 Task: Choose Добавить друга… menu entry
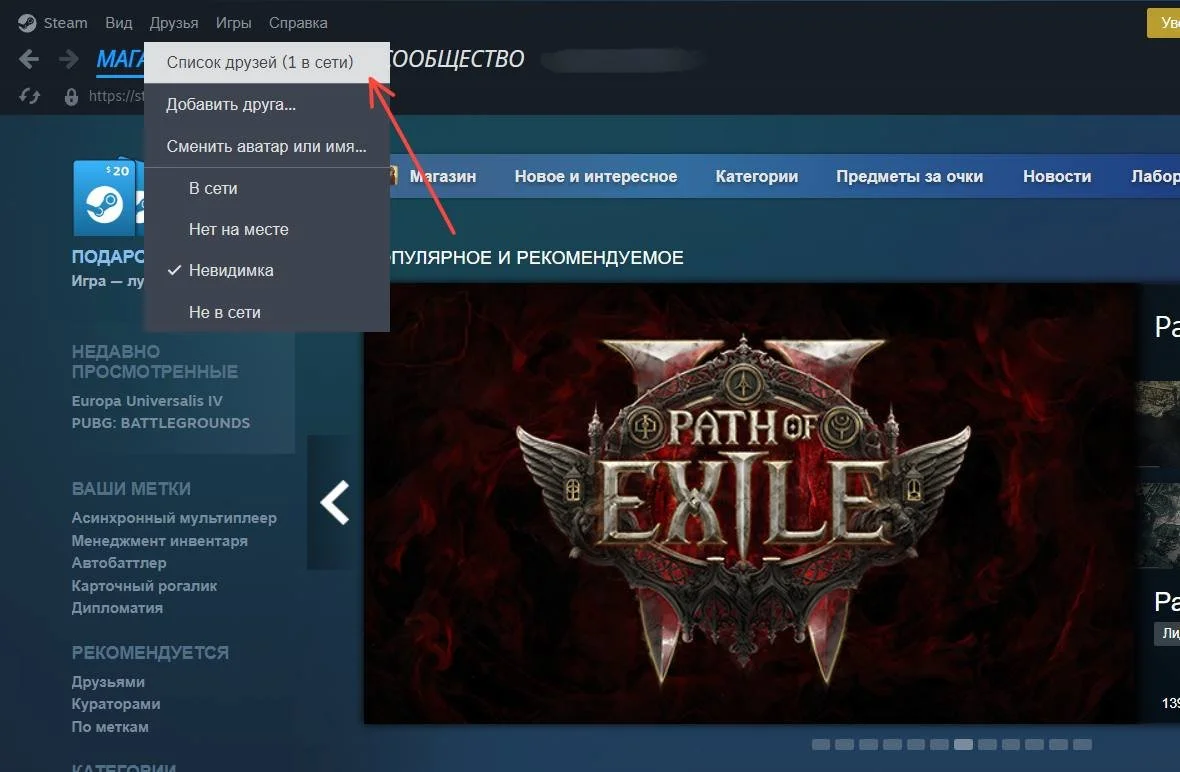click(x=267, y=105)
